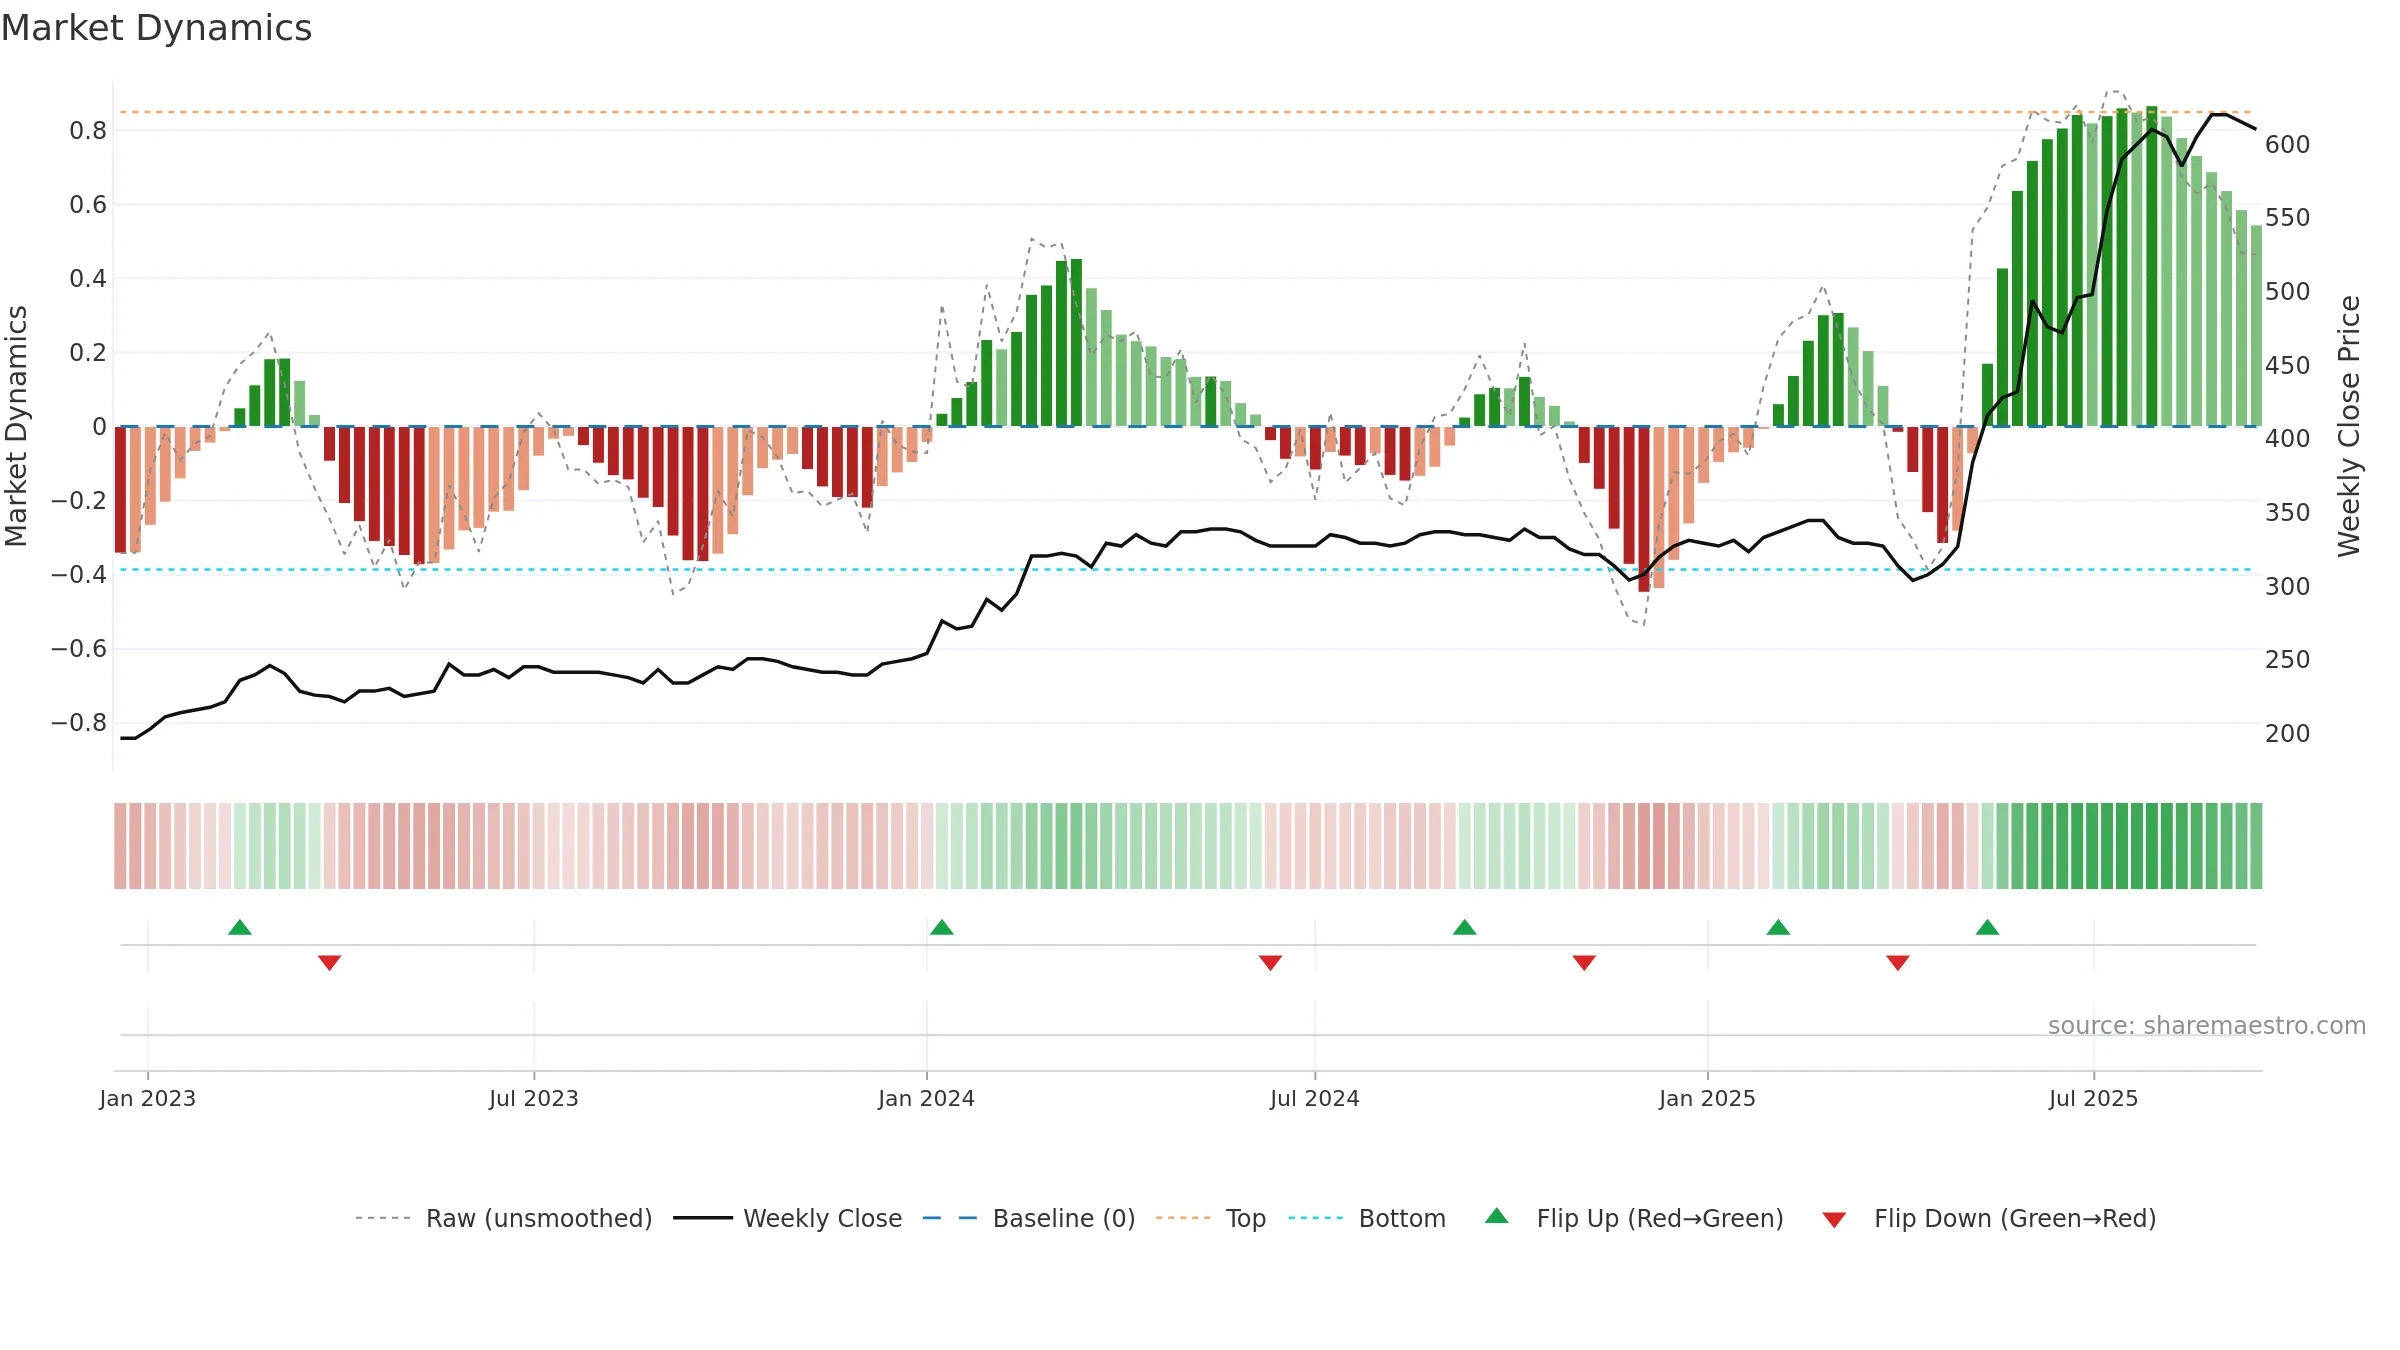Click the 300 tick on the price axis

point(2288,586)
